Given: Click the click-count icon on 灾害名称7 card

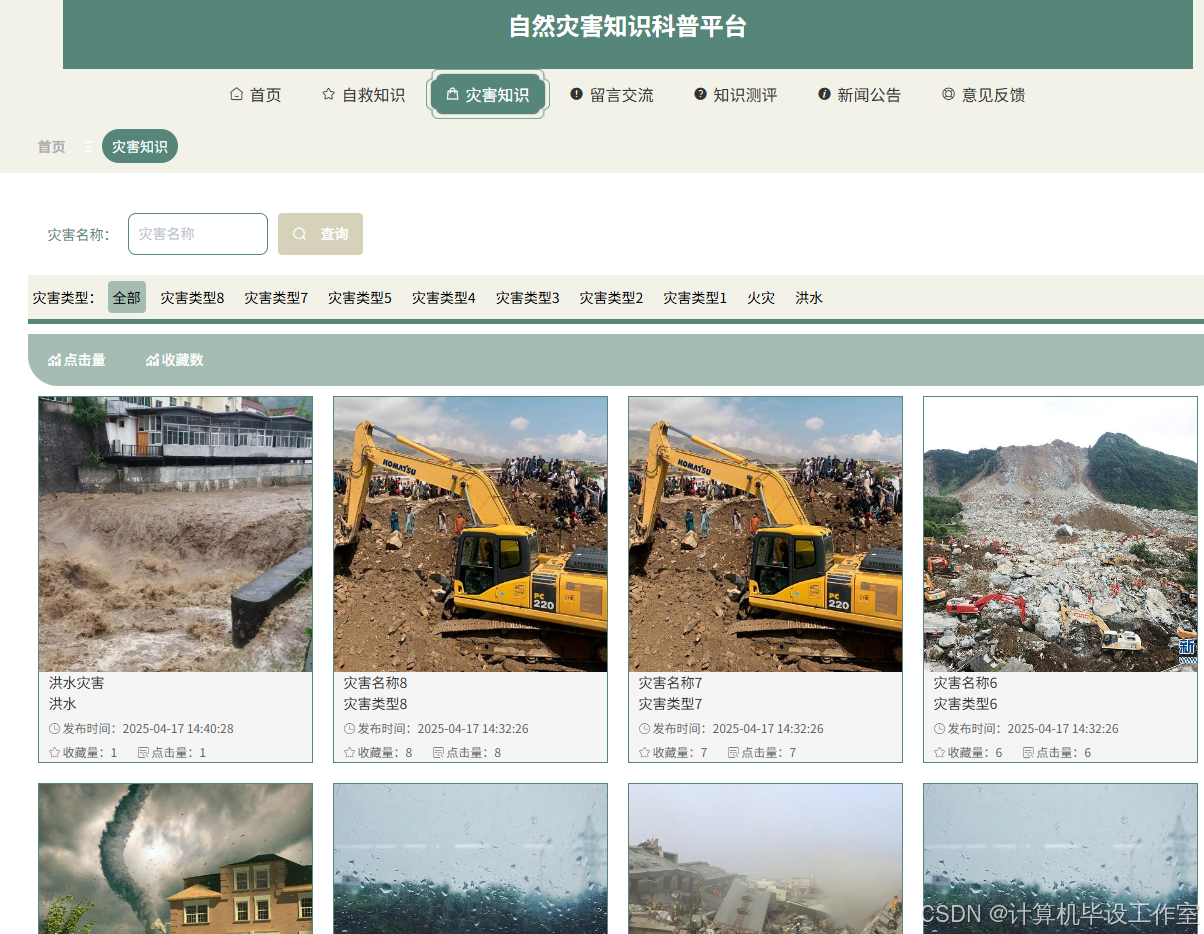Looking at the screenshot, I should (733, 752).
